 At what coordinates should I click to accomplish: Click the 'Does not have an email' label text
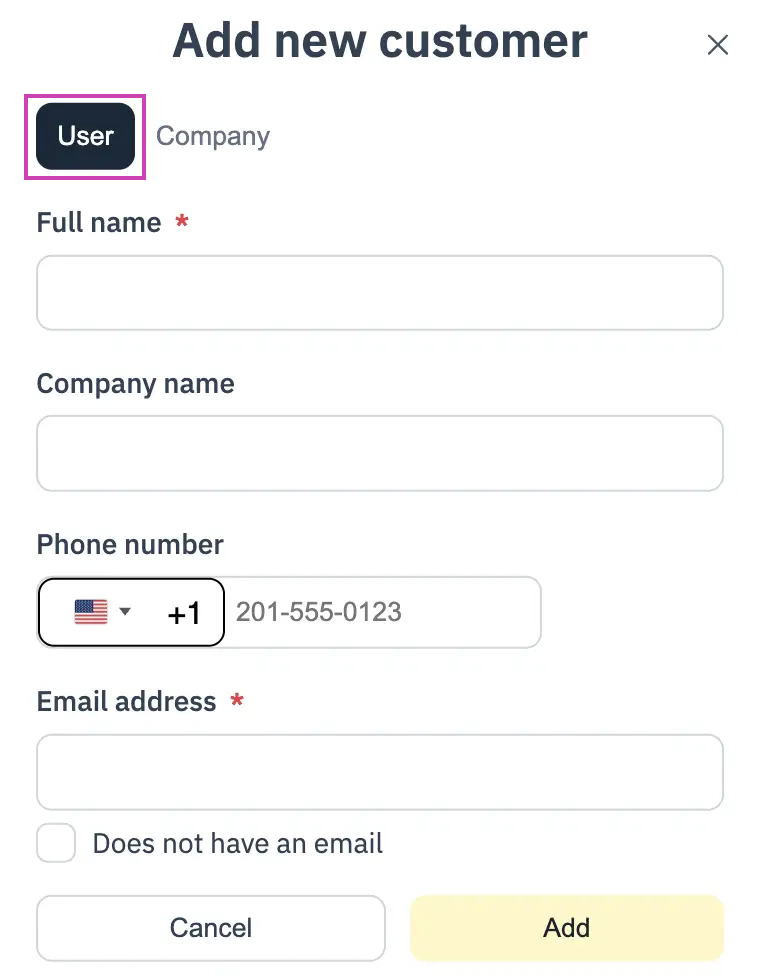click(x=238, y=844)
